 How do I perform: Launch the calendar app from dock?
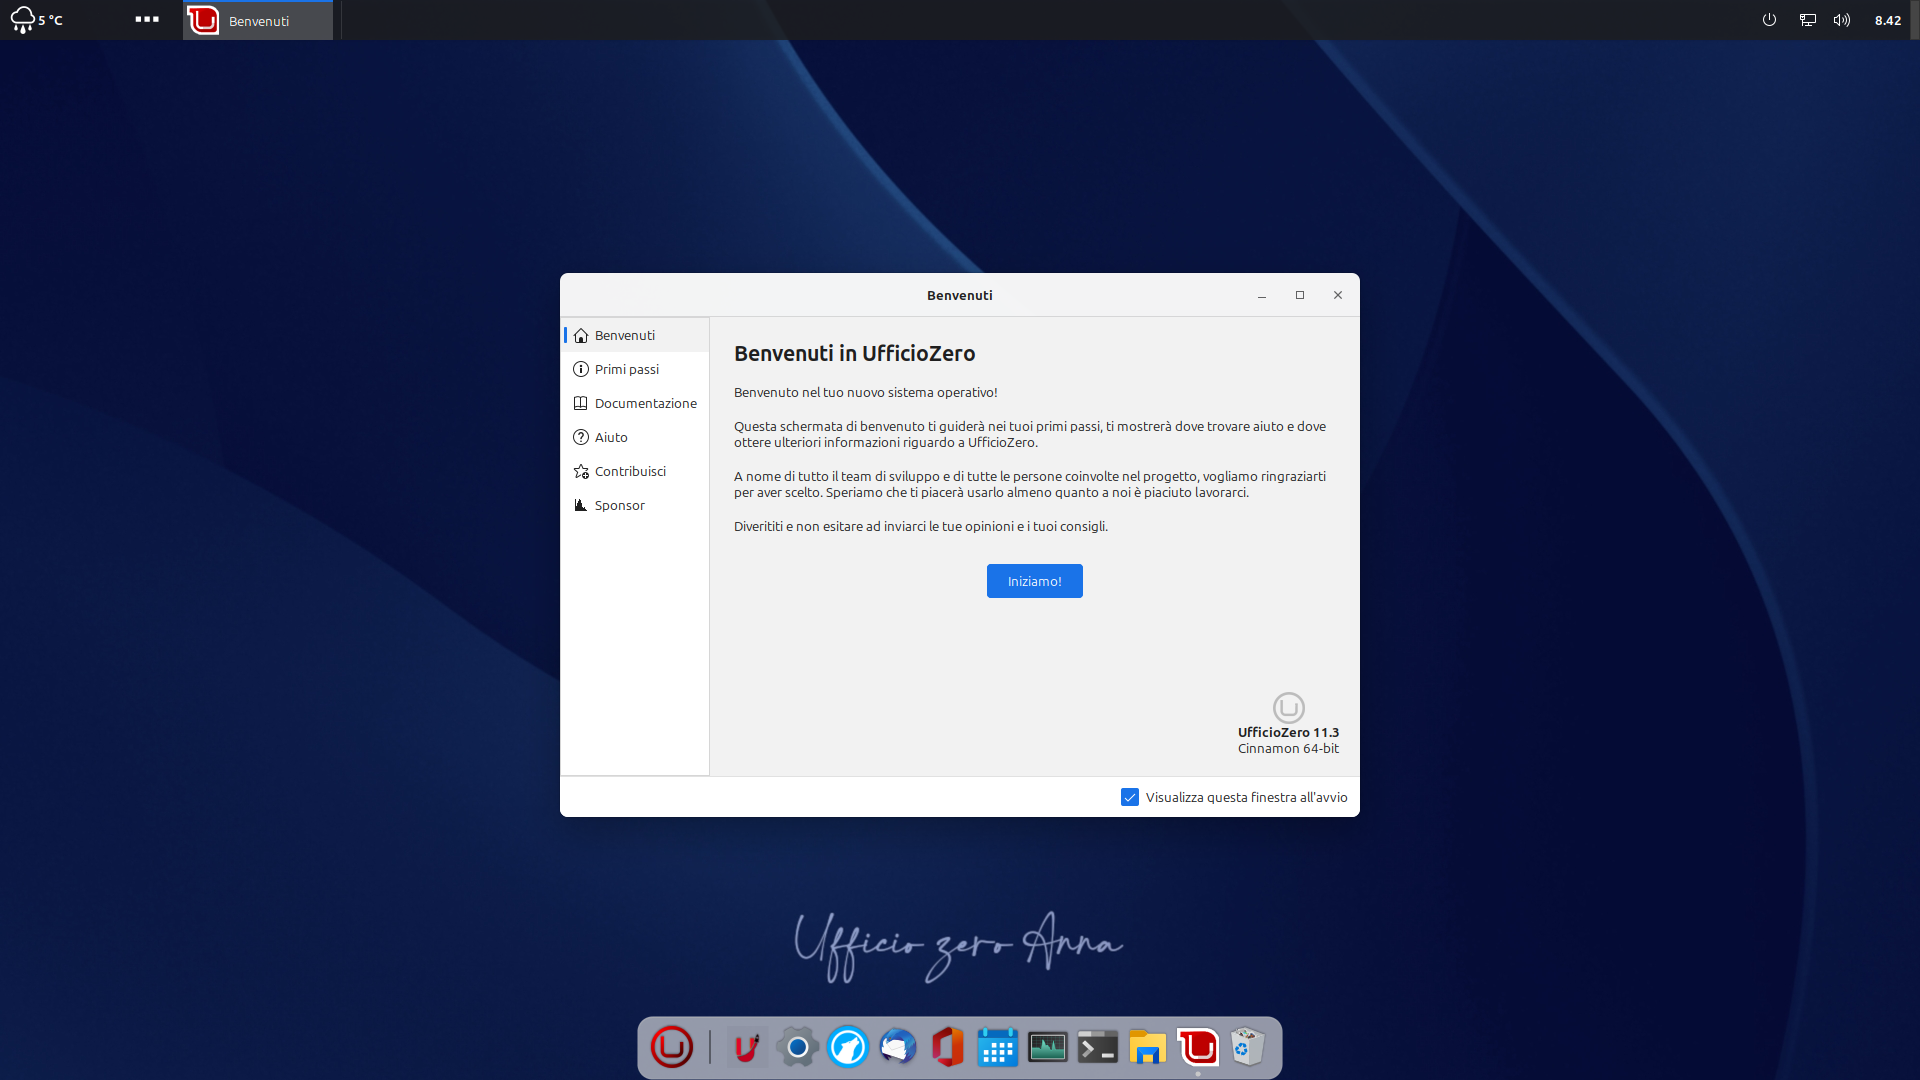point(998,1047)
